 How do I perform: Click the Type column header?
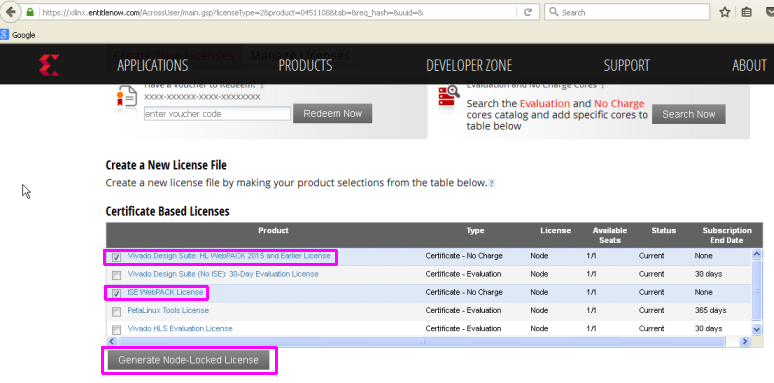pos(475,230)
